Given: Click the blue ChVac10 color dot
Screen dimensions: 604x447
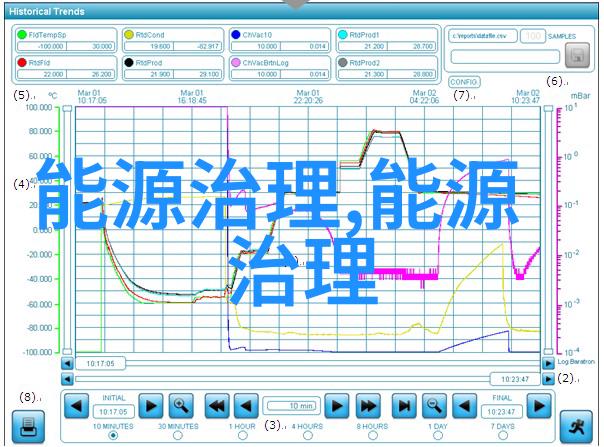Looking at the screenshot, I should pos(236,34).
